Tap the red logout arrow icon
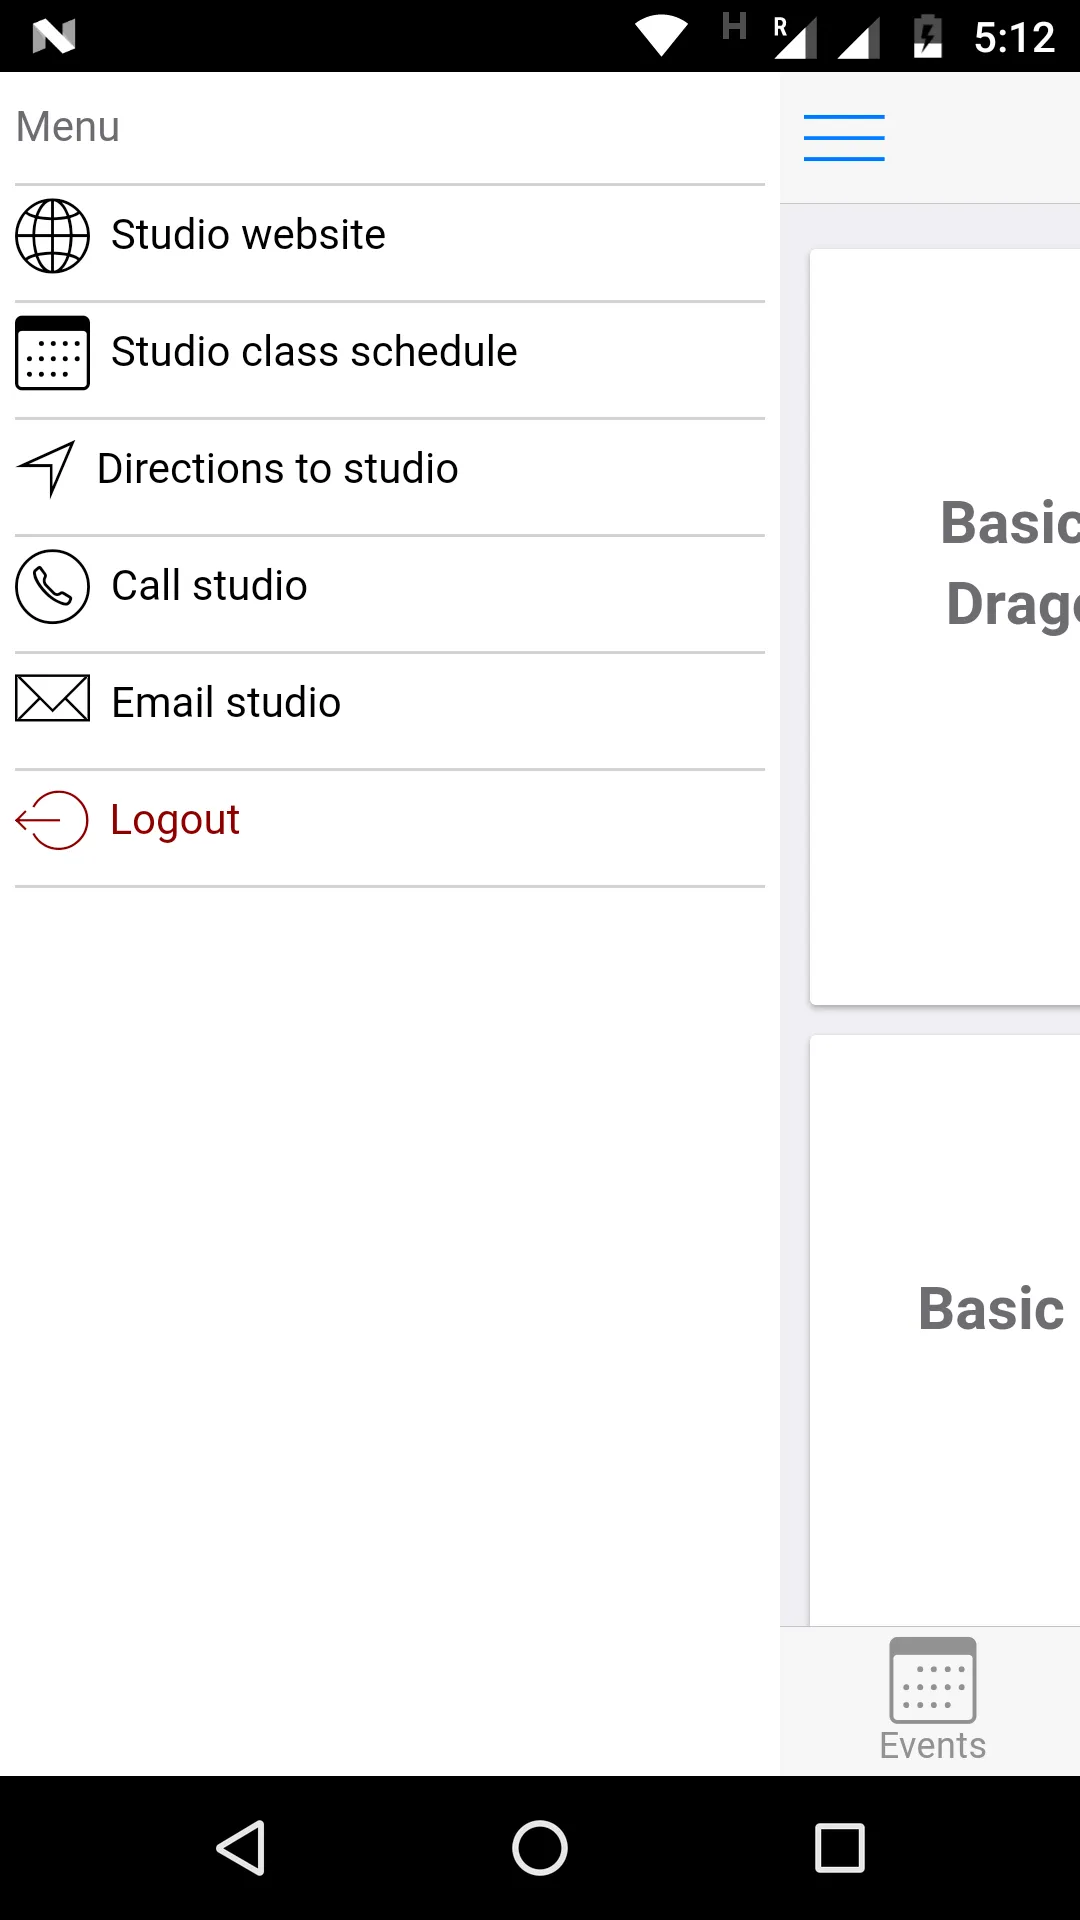Image resolution: width=1080 pixels, height=1920 pixels. coord(52,820)
